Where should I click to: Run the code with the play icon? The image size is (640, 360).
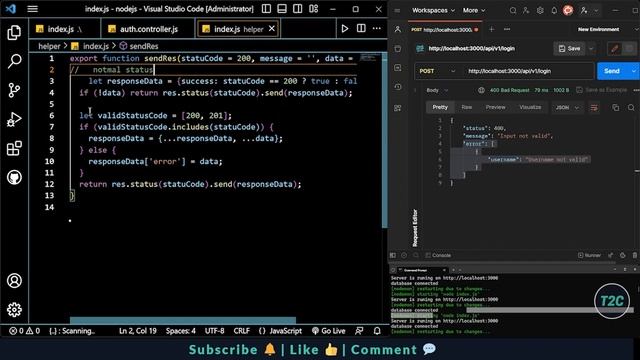(344, 29)
